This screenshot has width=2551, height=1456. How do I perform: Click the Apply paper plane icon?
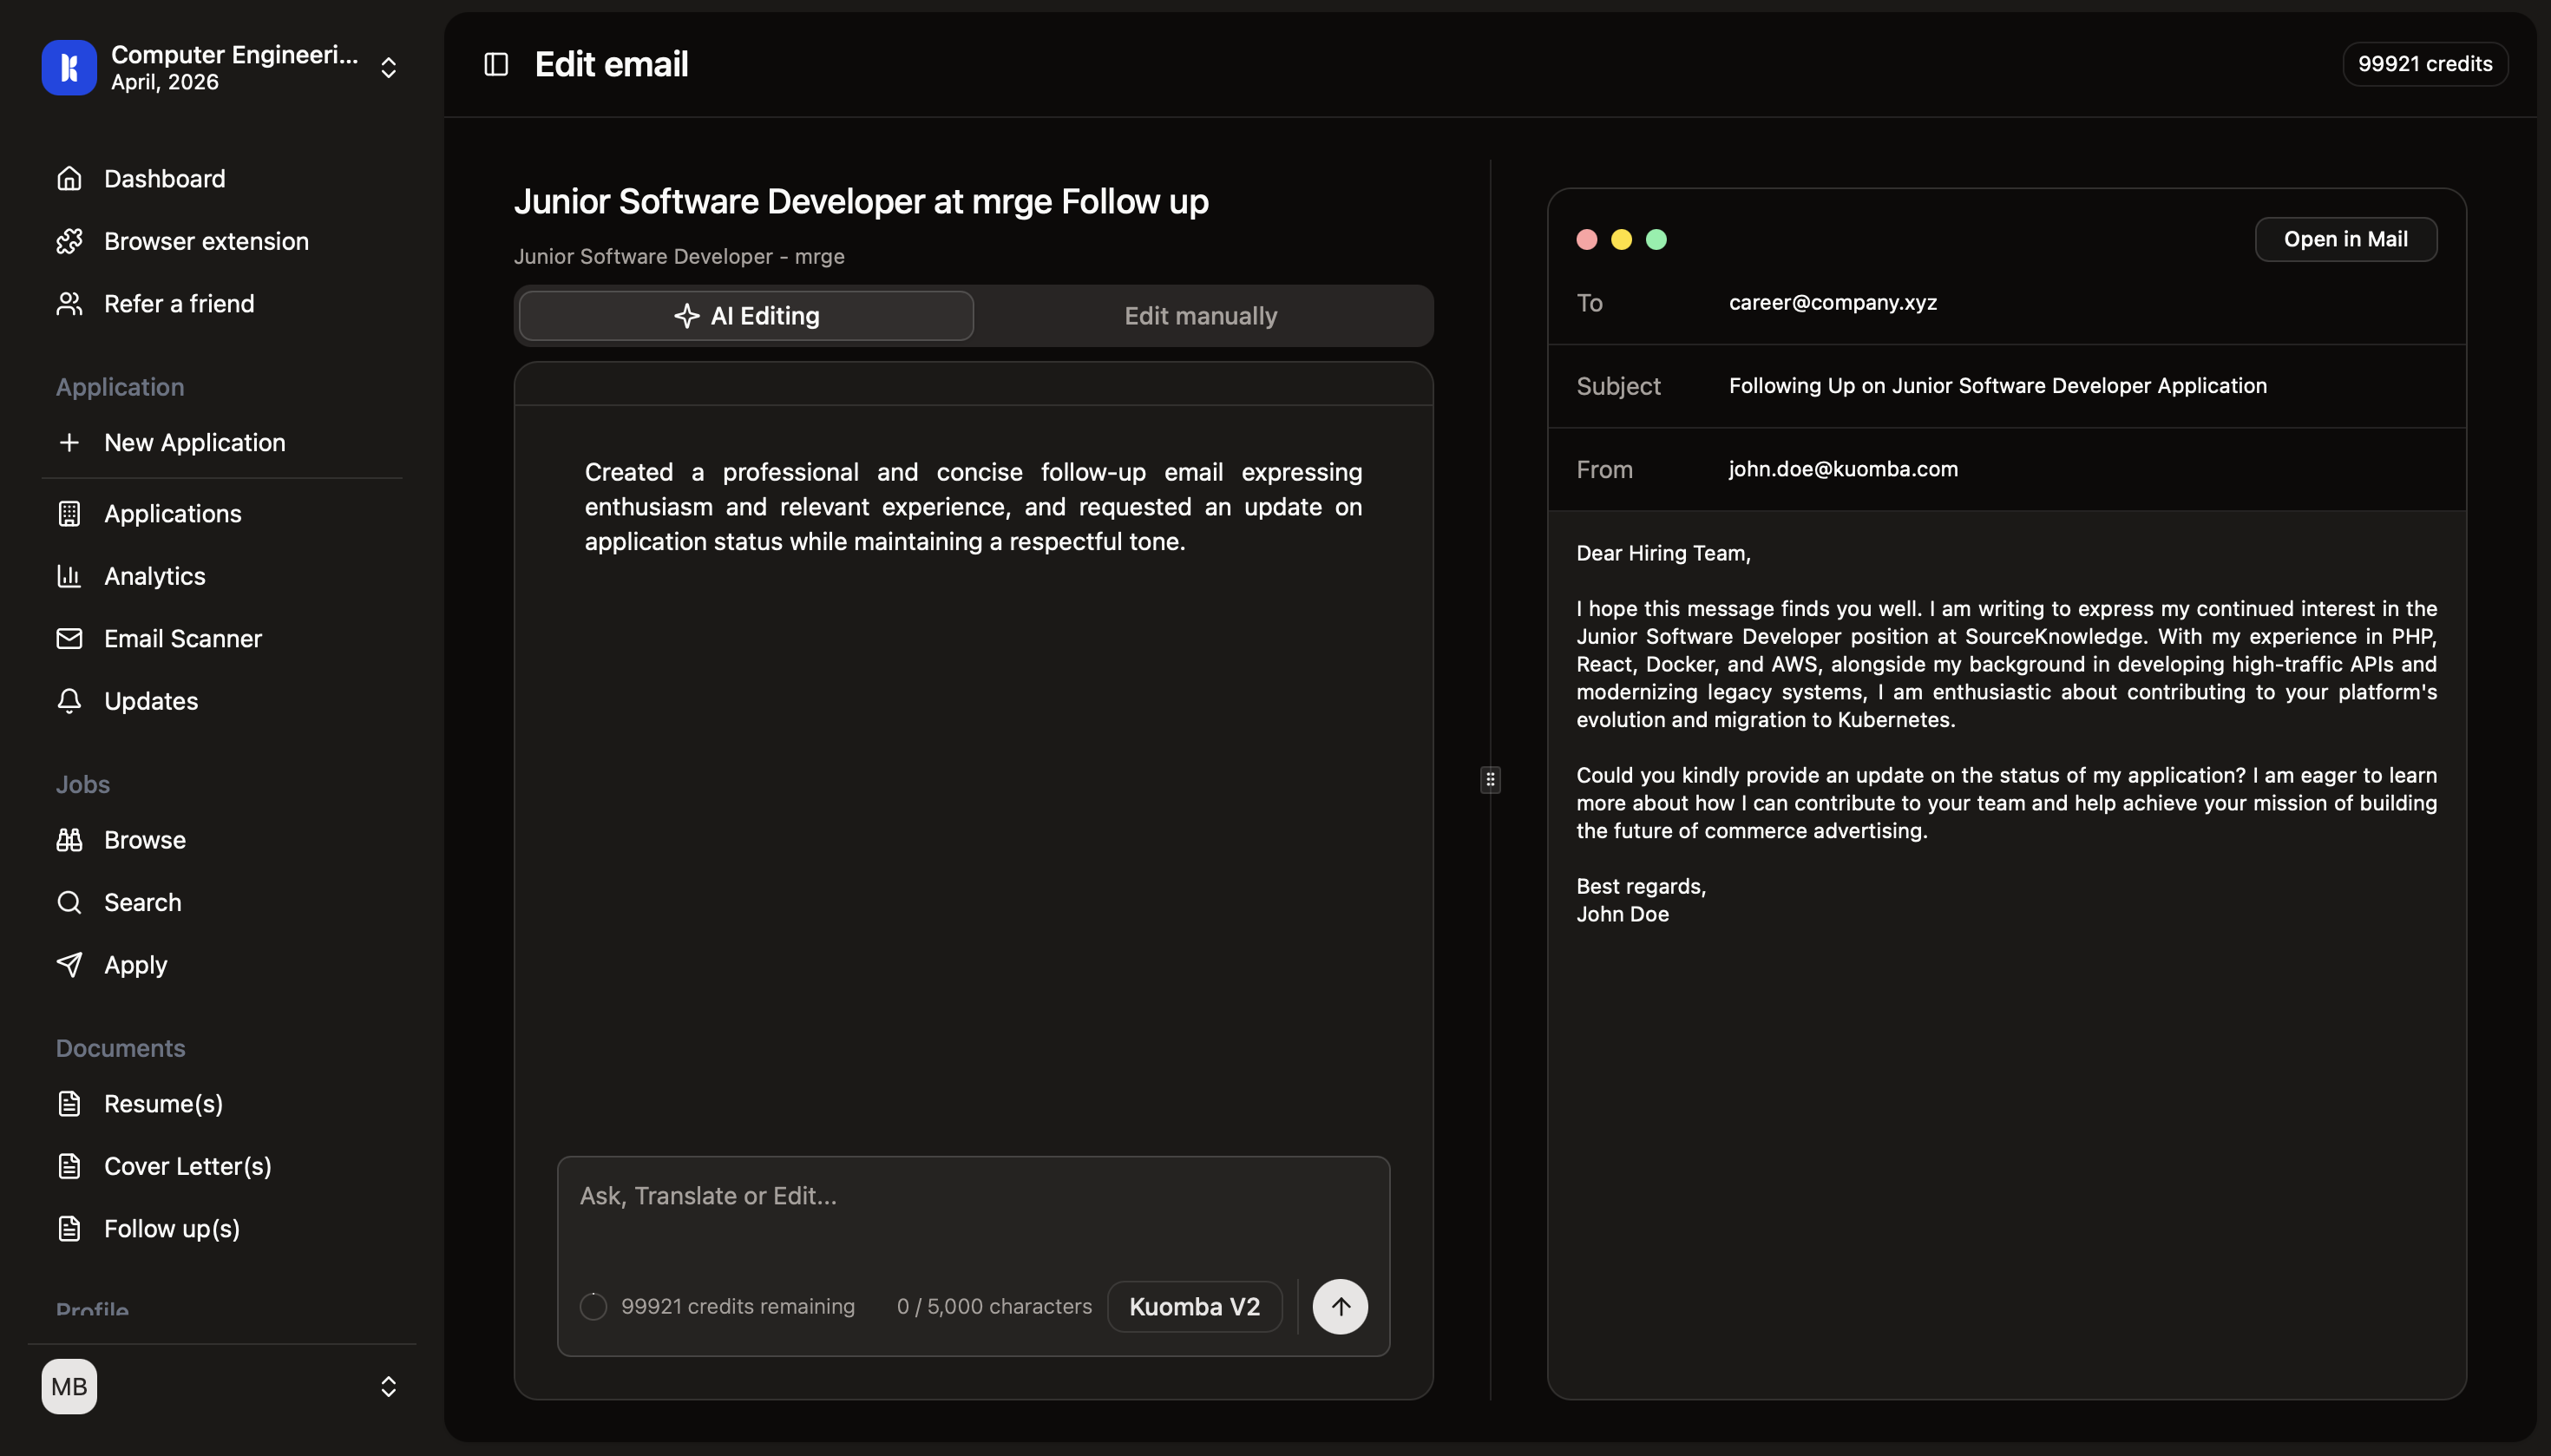pos(69,965)
